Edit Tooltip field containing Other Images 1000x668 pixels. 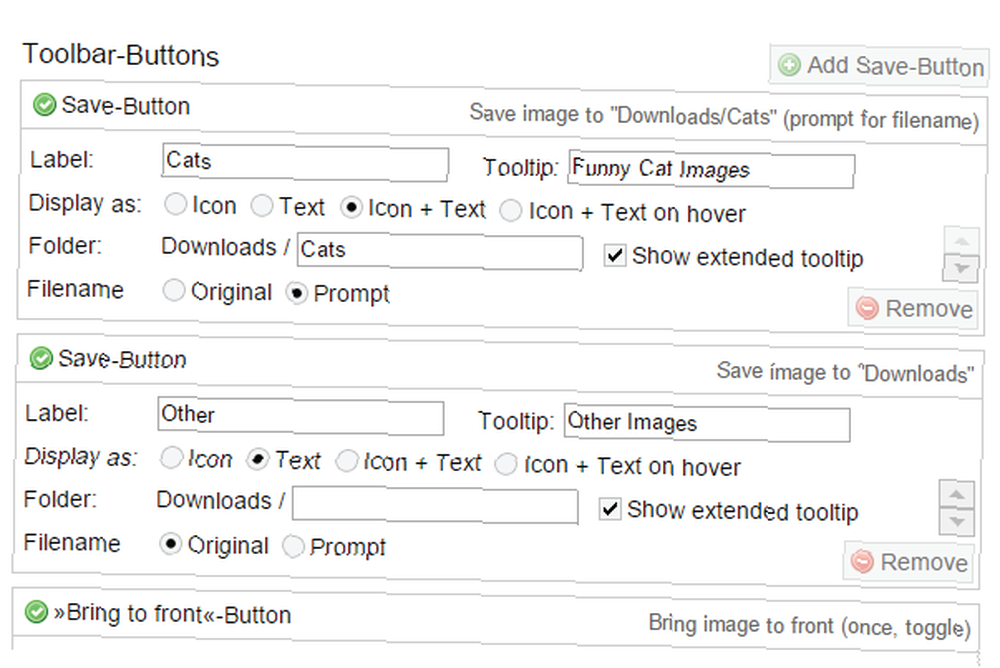tap(707, 424)
